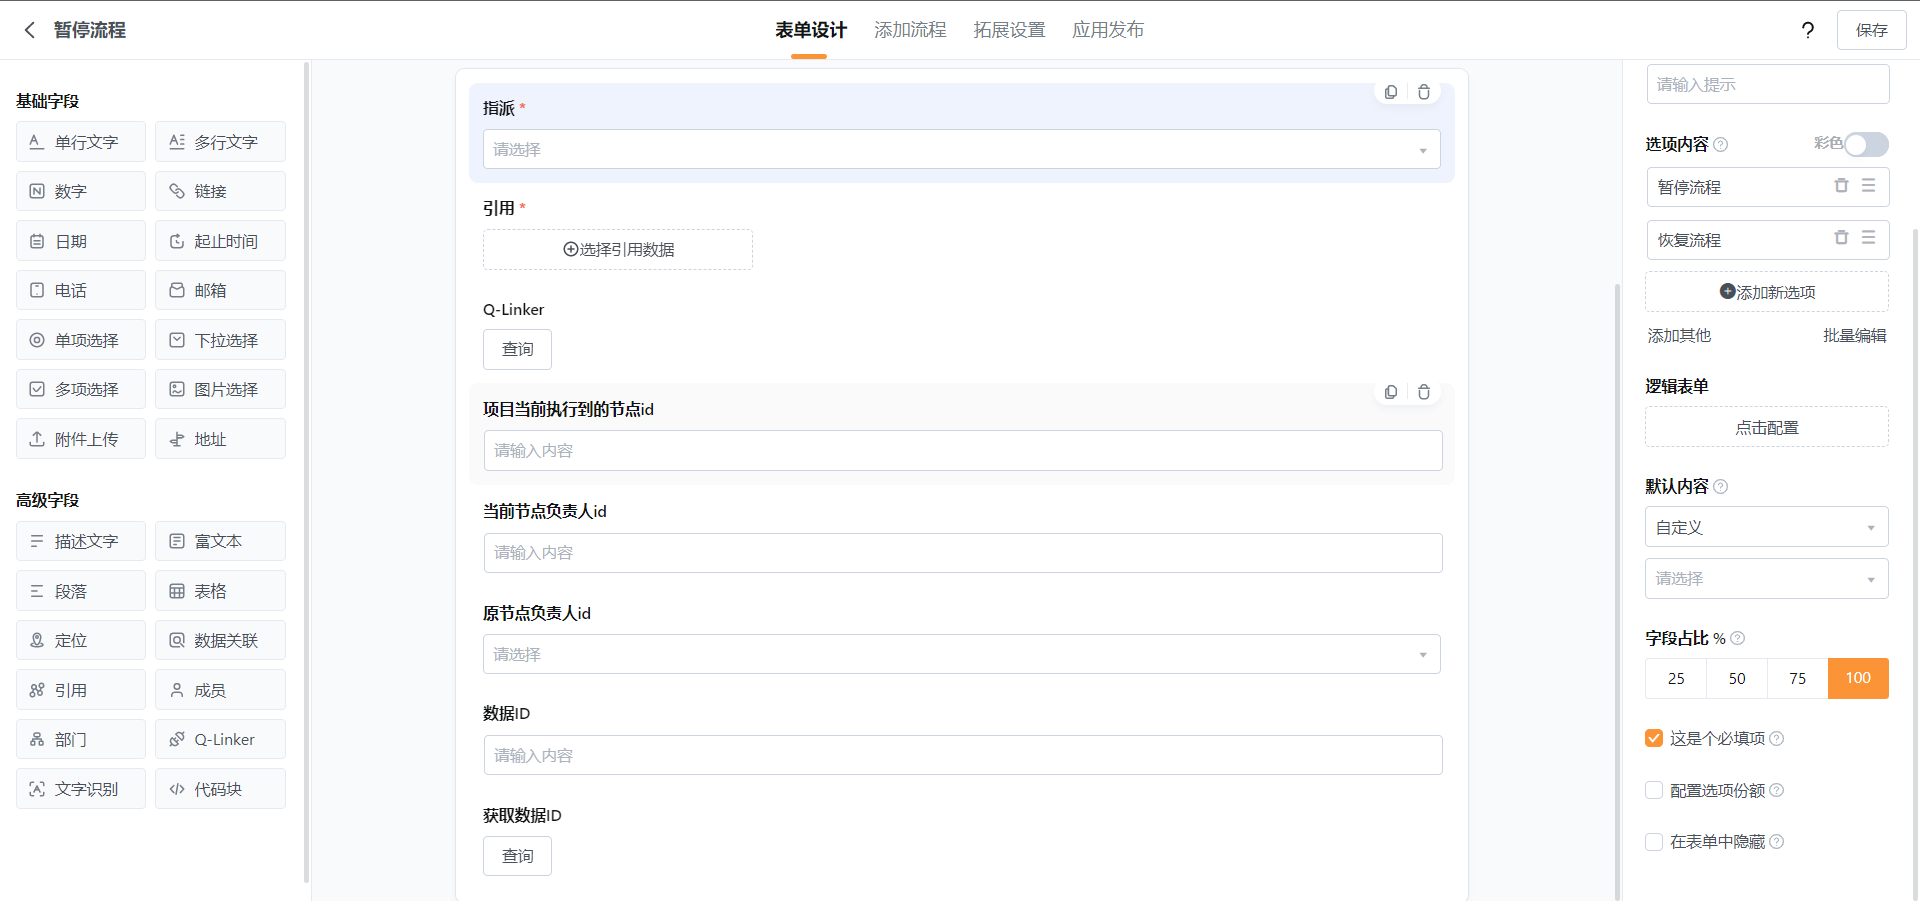Add a 日期 field to the form
Screen dimensions: 1920x901
pos(81,241)
